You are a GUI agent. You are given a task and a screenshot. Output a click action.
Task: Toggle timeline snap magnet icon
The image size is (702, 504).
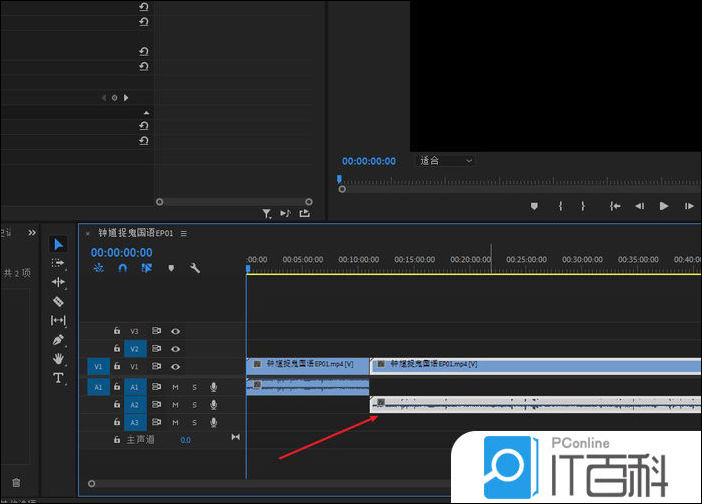(x=123, y=268)
